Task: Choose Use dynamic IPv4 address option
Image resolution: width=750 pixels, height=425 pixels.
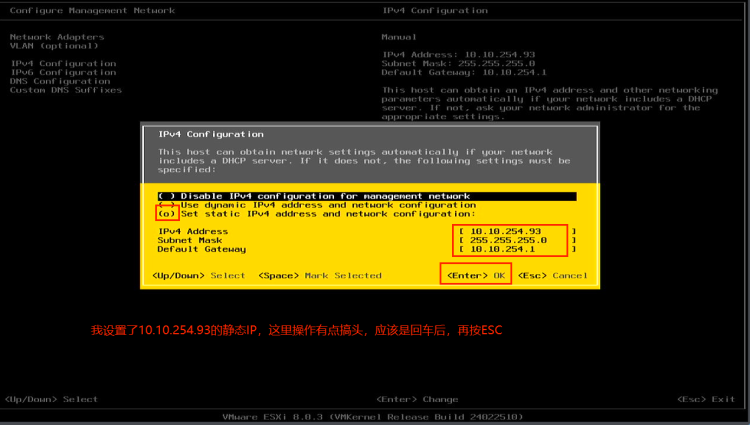Action: click(317, 205)
